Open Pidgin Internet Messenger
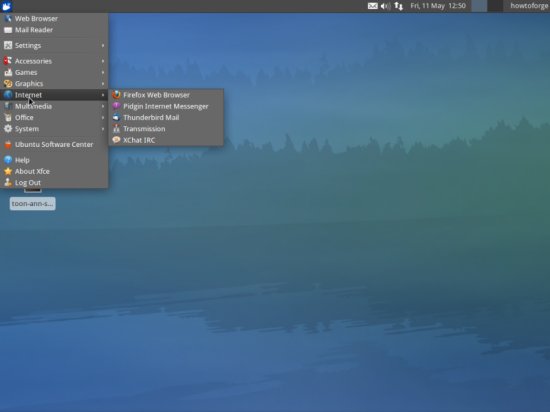 pos(166,106)
